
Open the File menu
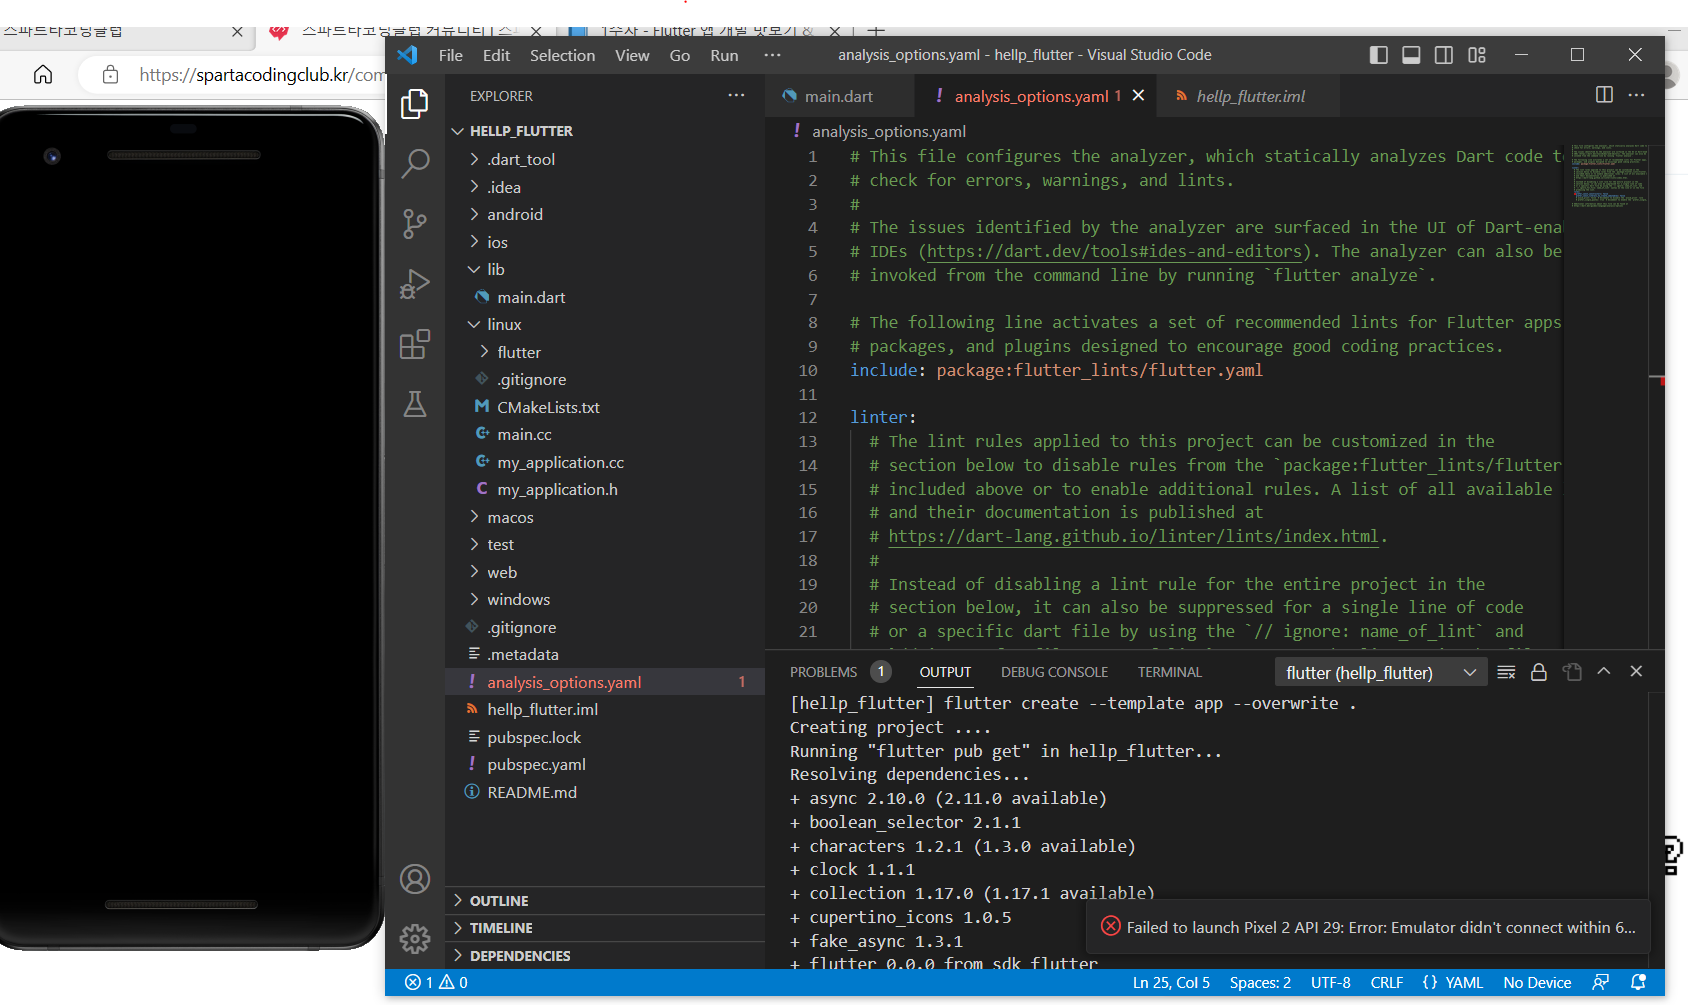451,55
